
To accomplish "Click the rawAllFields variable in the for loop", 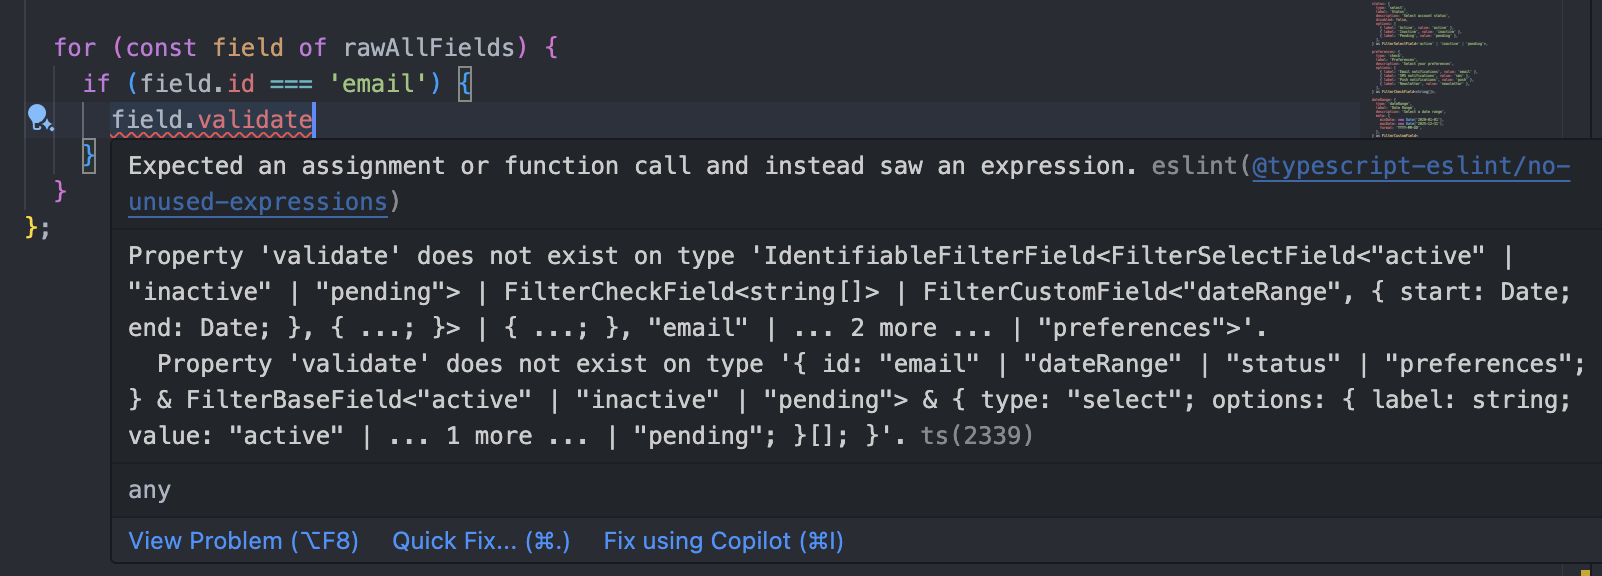I will coord(430,47).
